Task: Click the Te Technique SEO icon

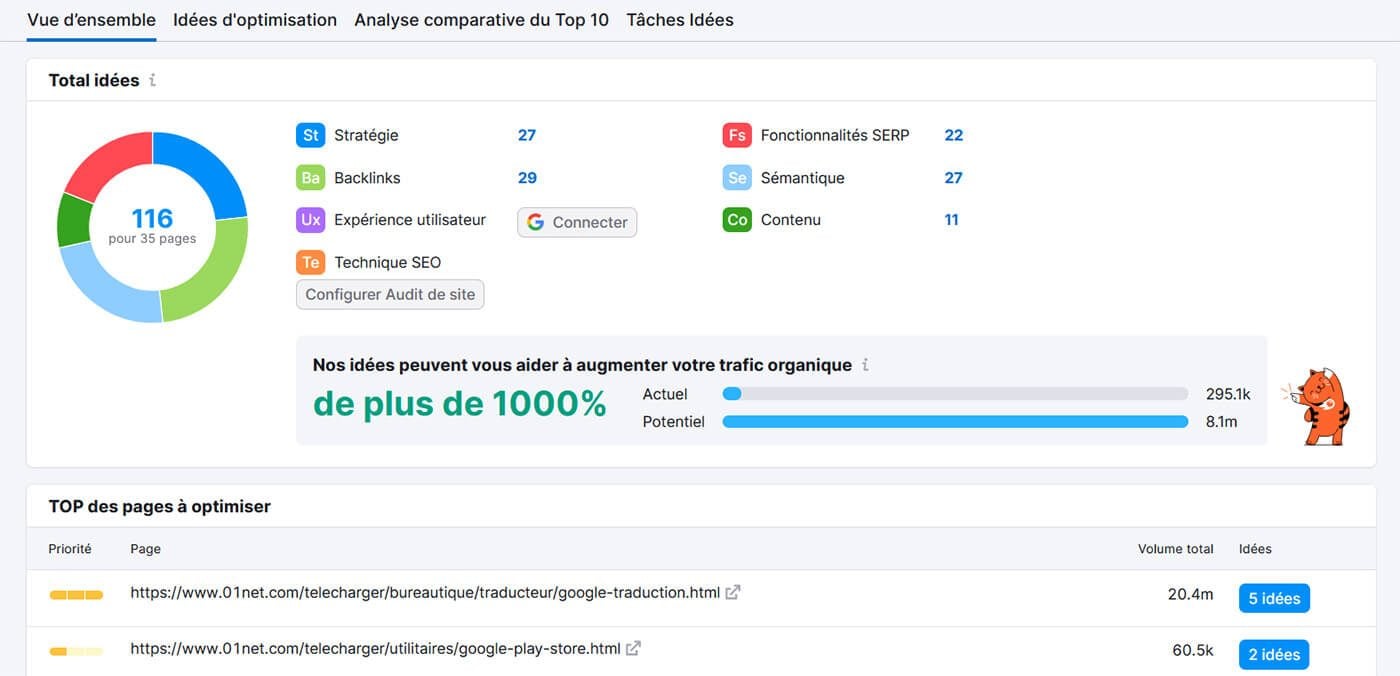Action: pos(311,262)
